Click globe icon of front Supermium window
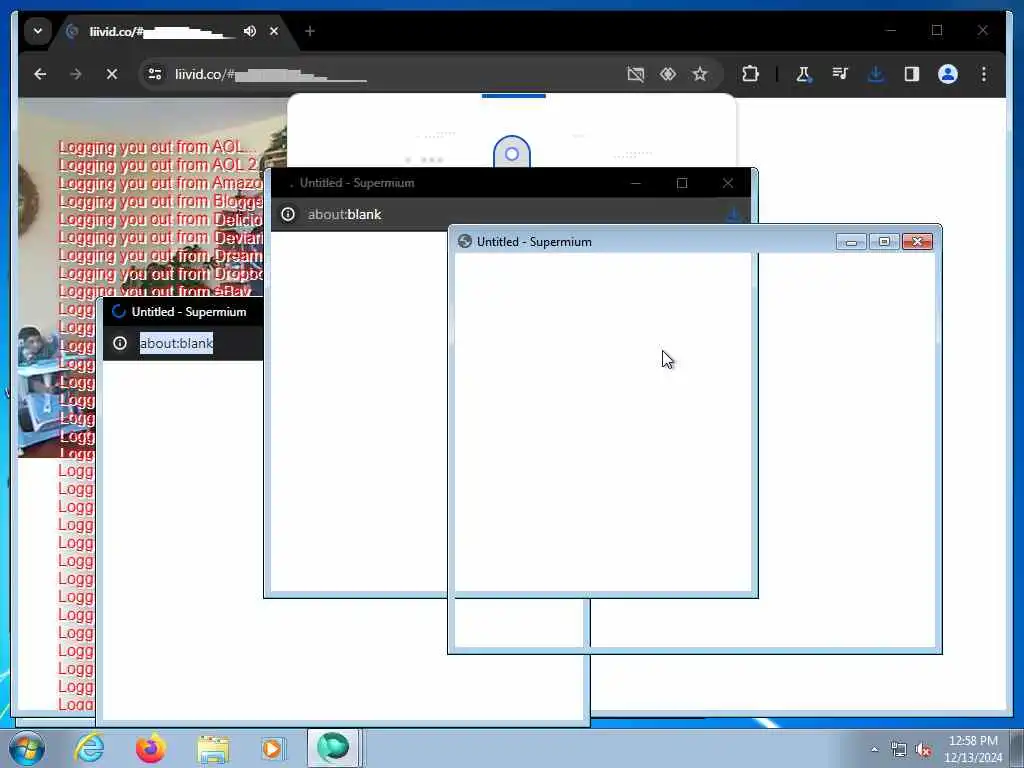Viewport: 1024px width, 768px height. click(464, 241)
